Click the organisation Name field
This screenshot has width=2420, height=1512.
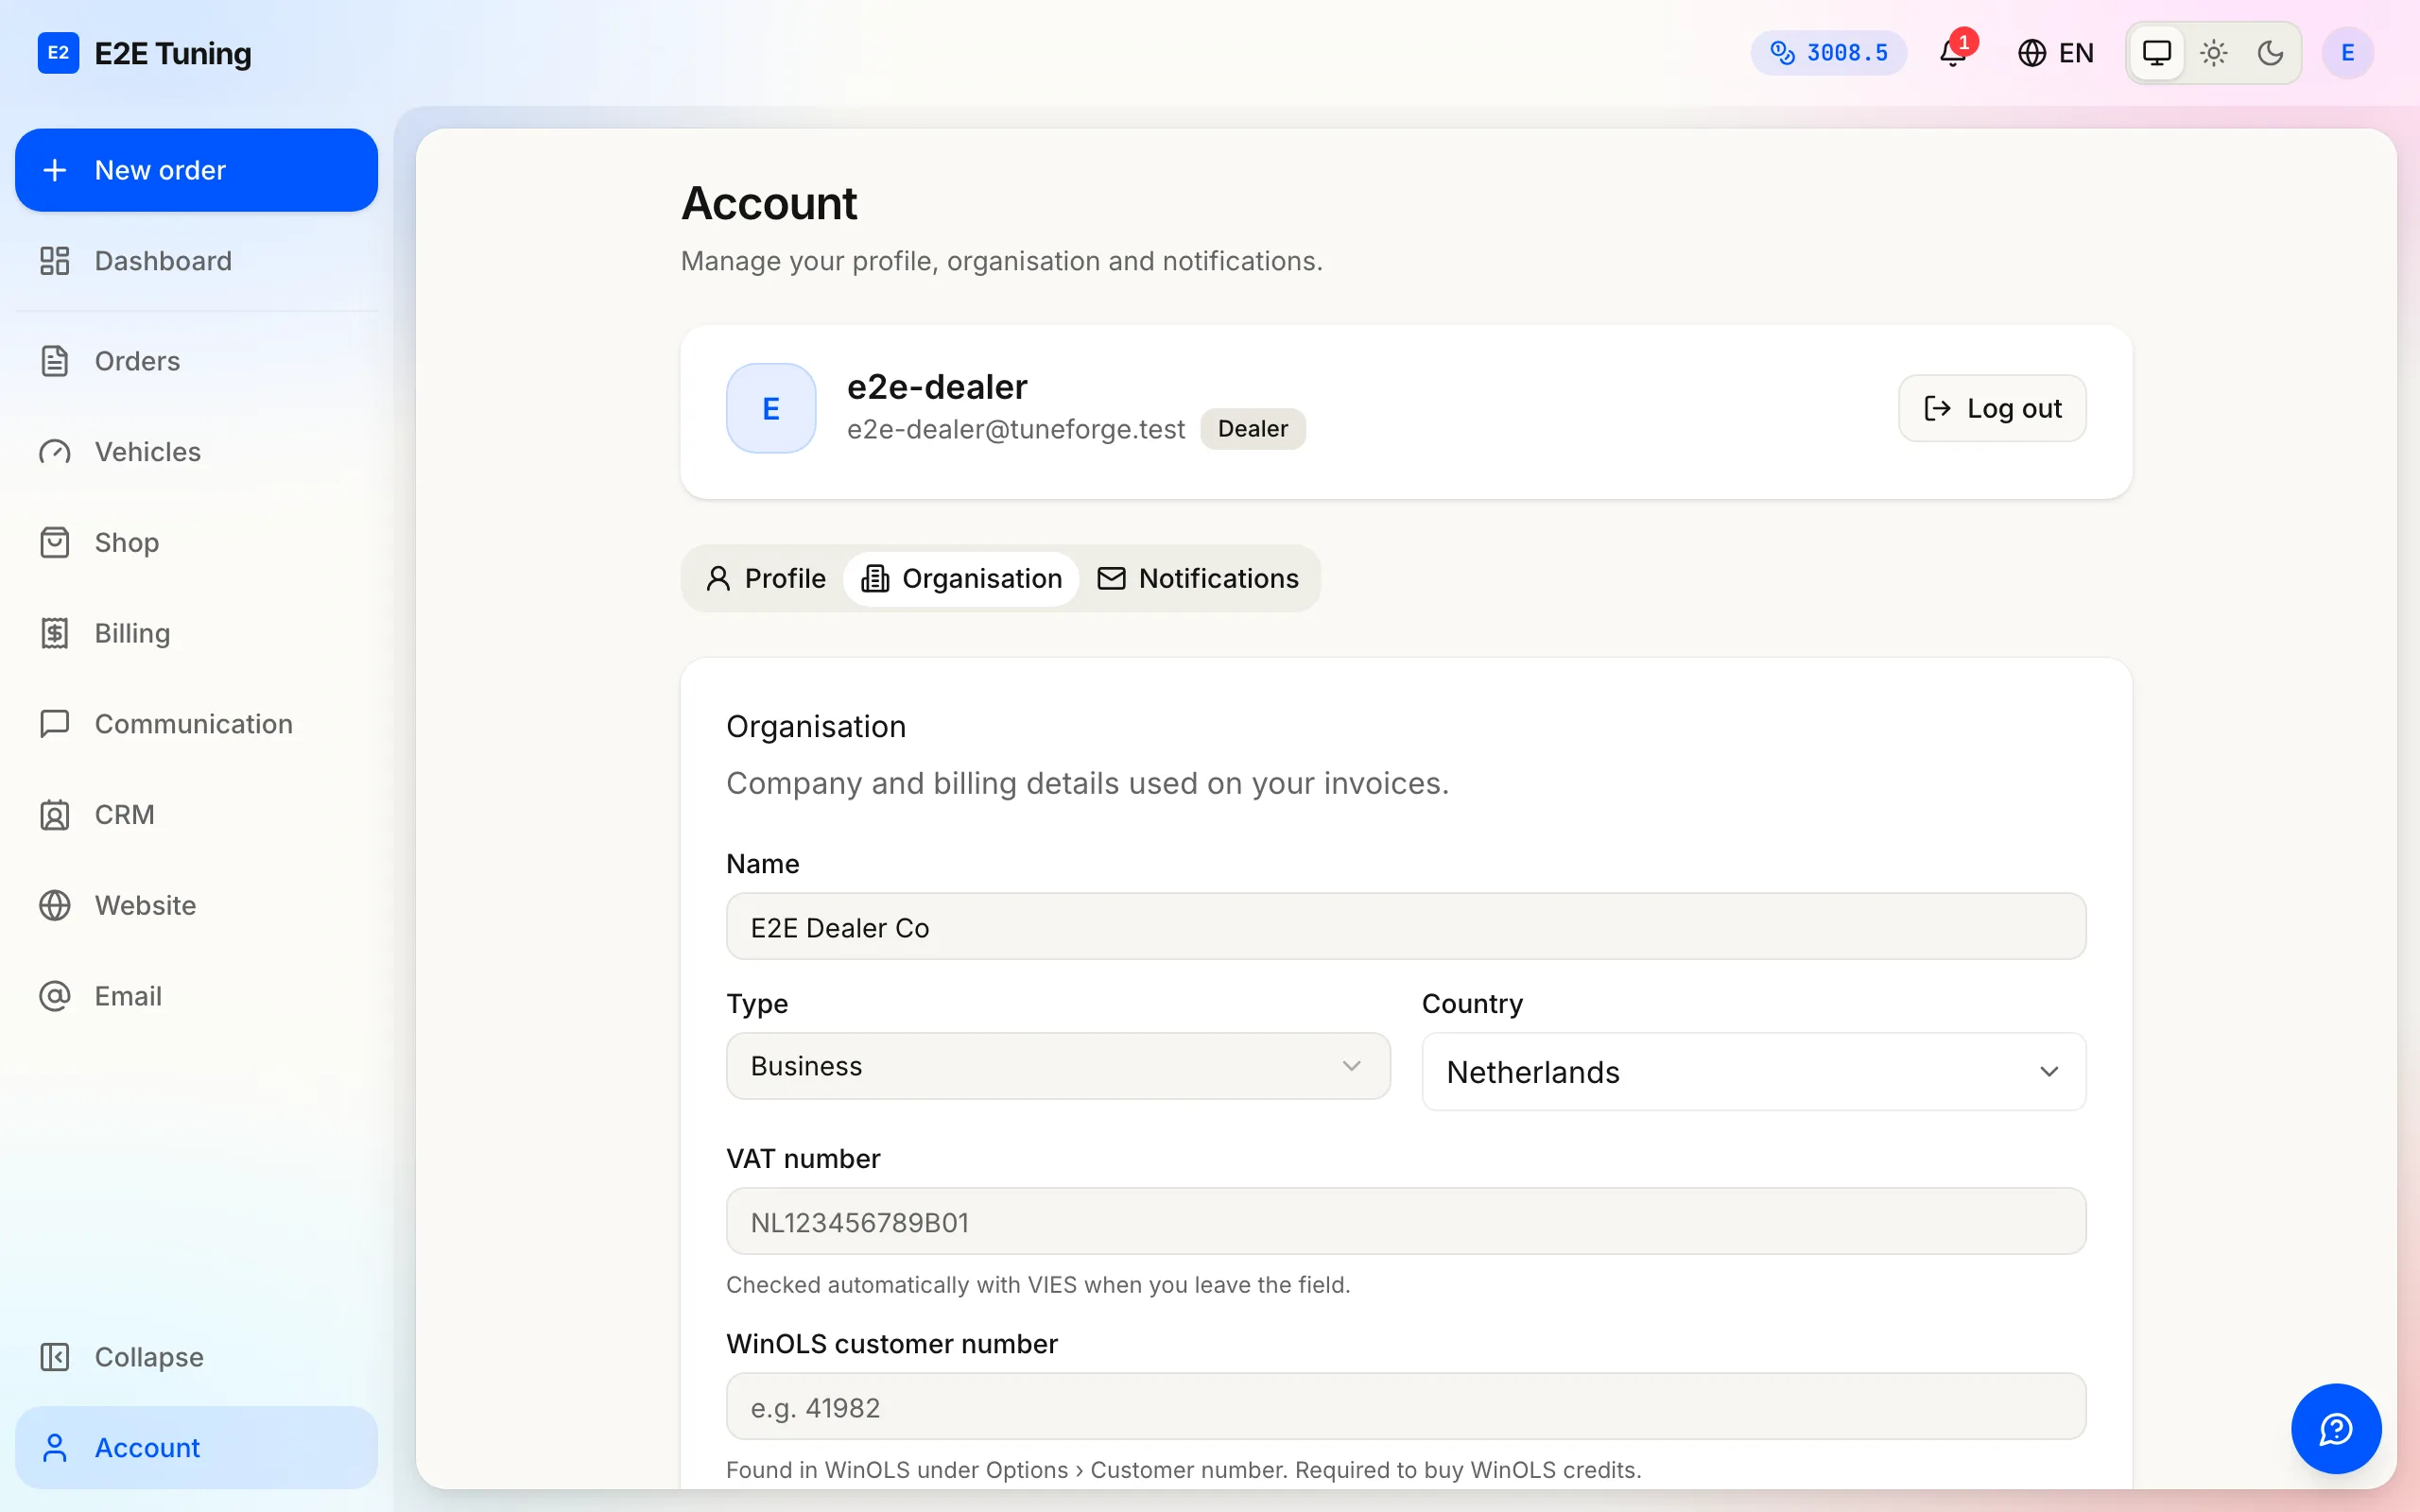(x=1406, y=927)
